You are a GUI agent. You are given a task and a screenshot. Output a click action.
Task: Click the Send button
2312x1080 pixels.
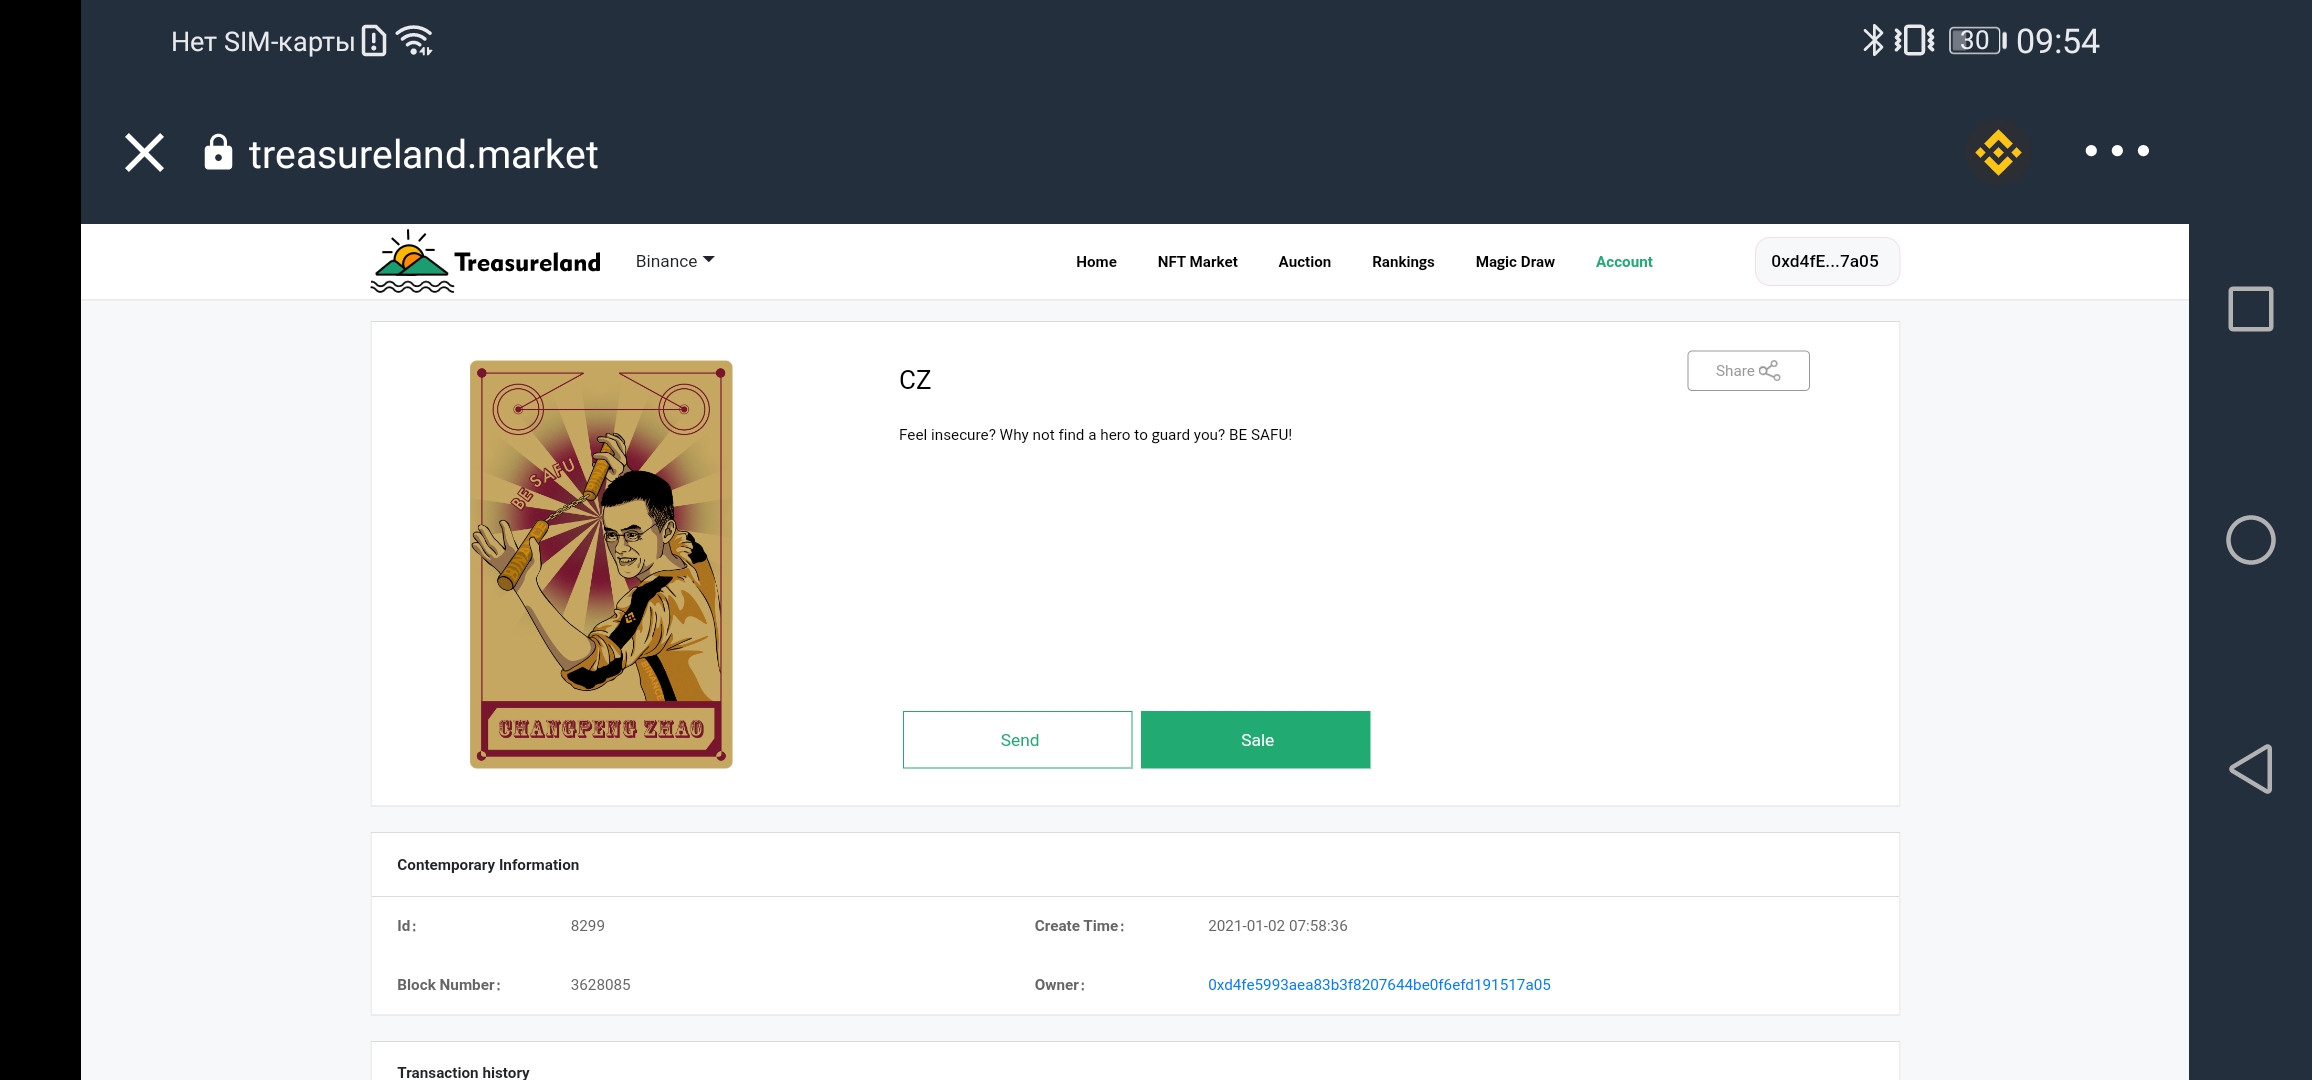click(x=1017, y=740)
